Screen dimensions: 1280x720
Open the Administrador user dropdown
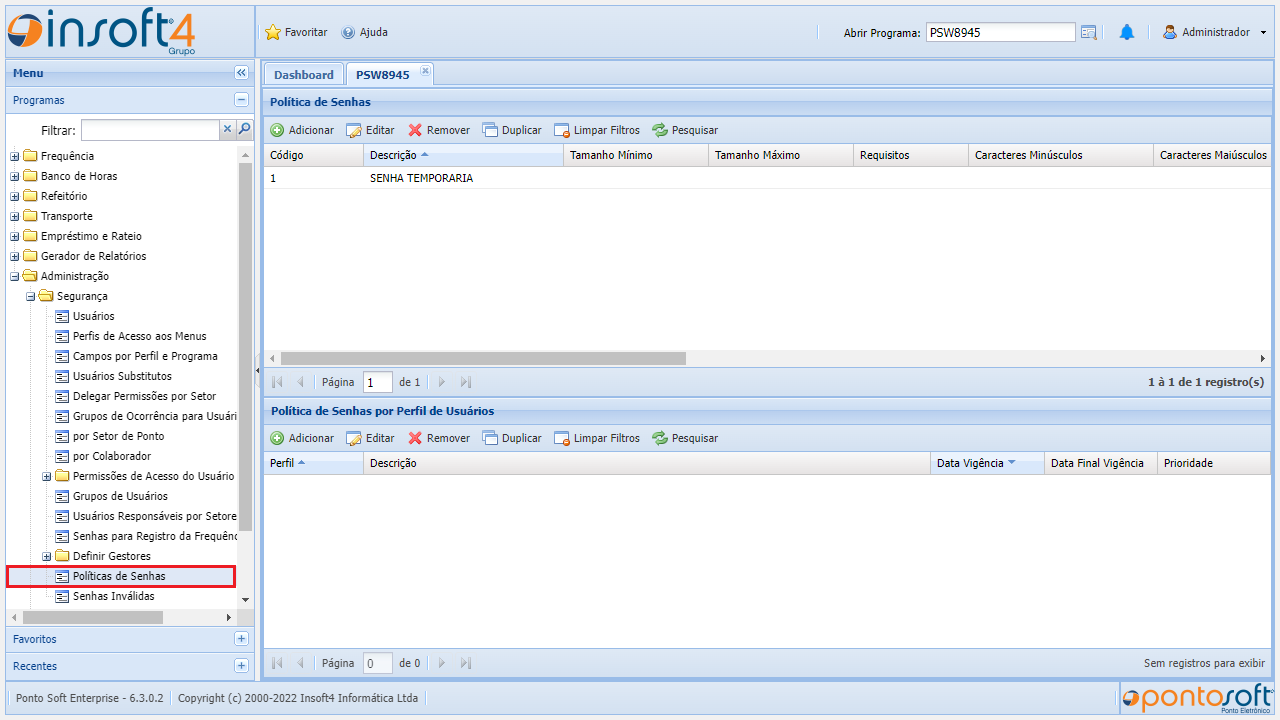click(x=1214, y=32)
